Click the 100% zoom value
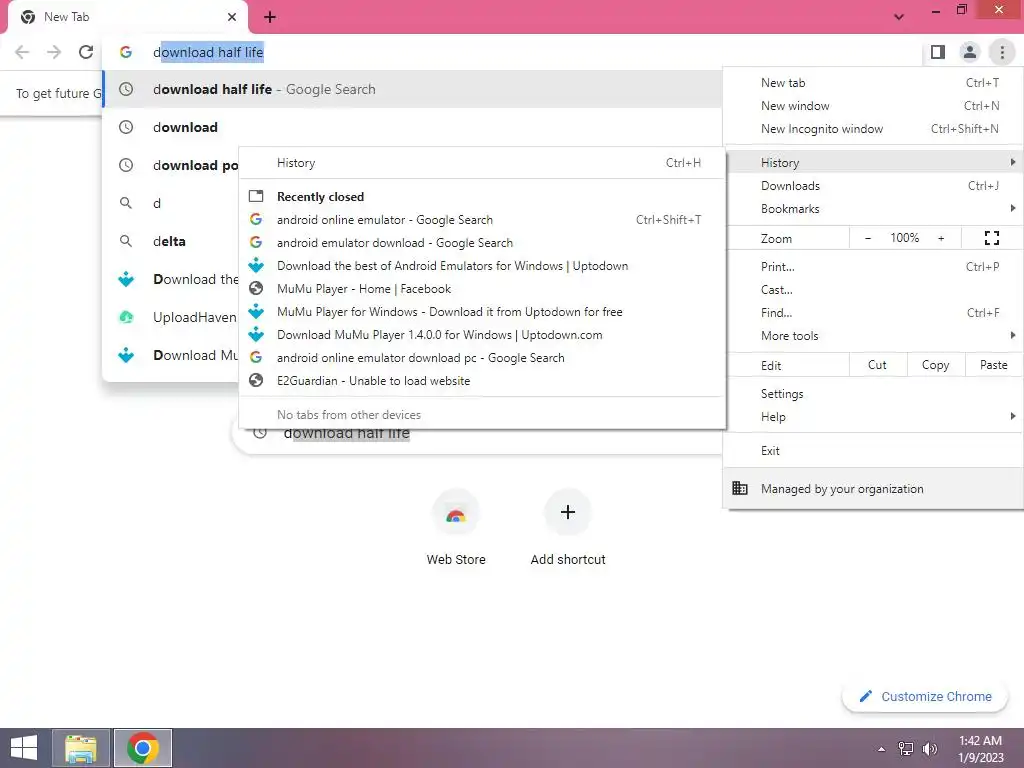This screenshot has width=1024, height=768. pos(904,238)
